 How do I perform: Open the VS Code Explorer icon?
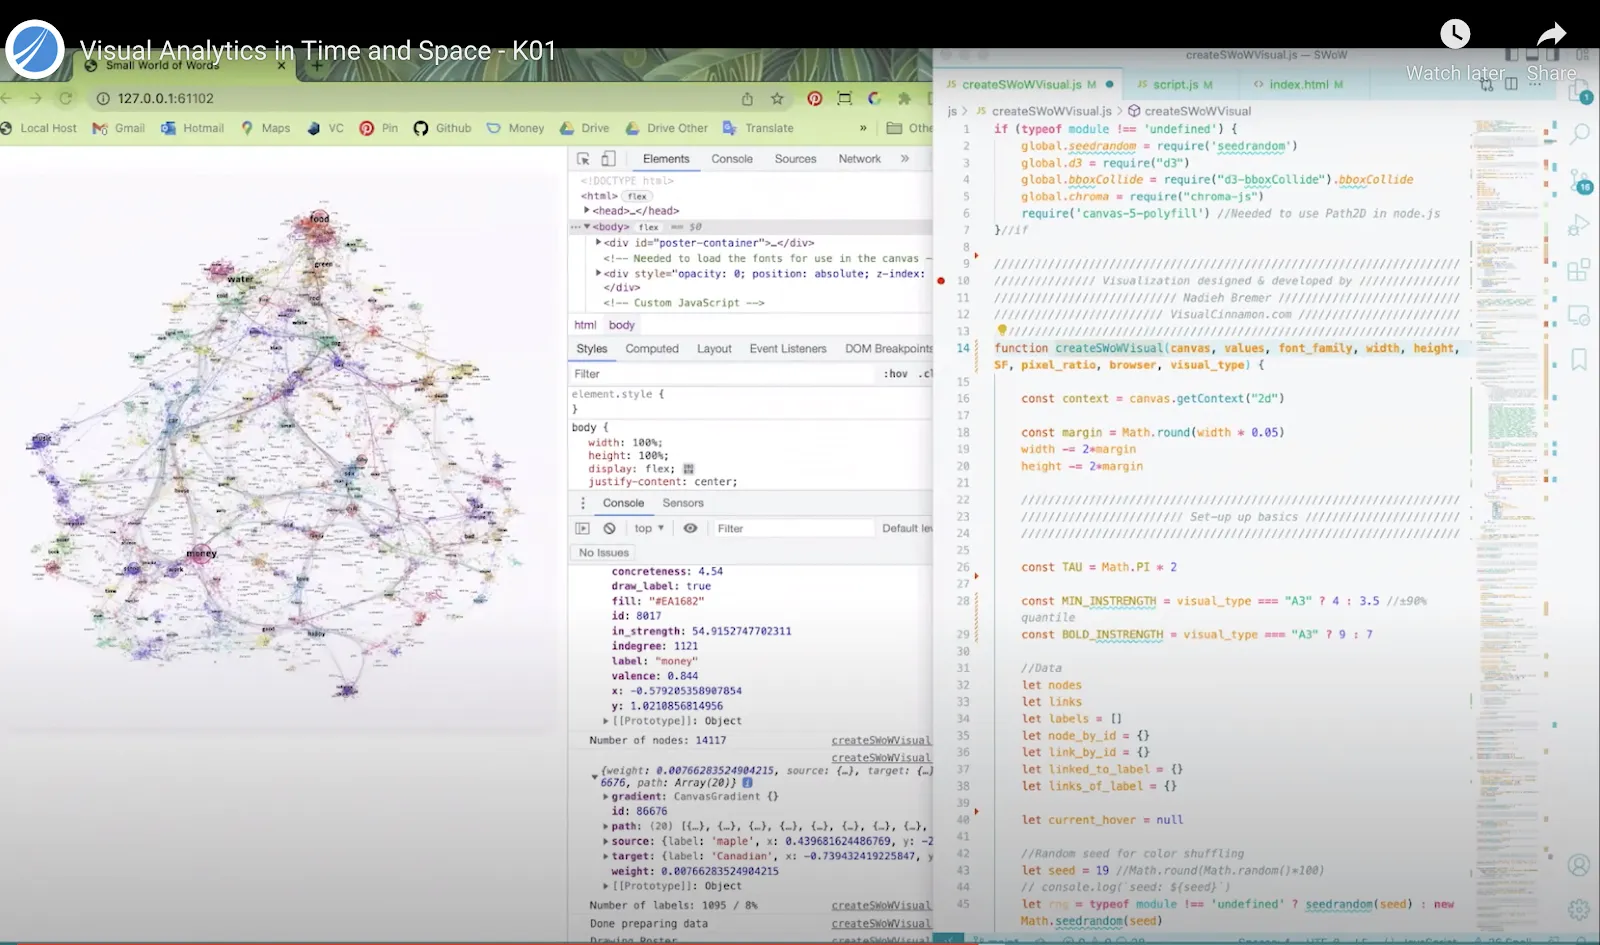pos(1579,92)
